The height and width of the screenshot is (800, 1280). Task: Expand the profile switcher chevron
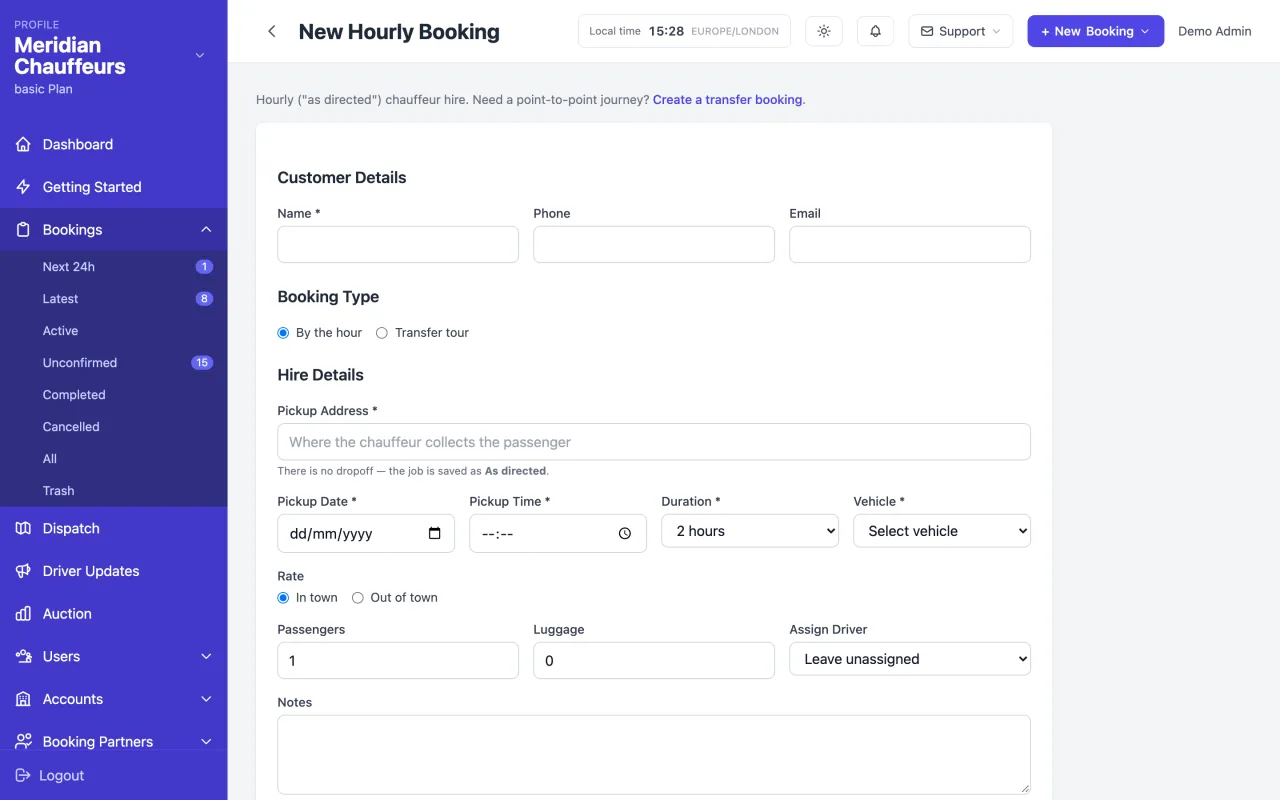(200, 56)
